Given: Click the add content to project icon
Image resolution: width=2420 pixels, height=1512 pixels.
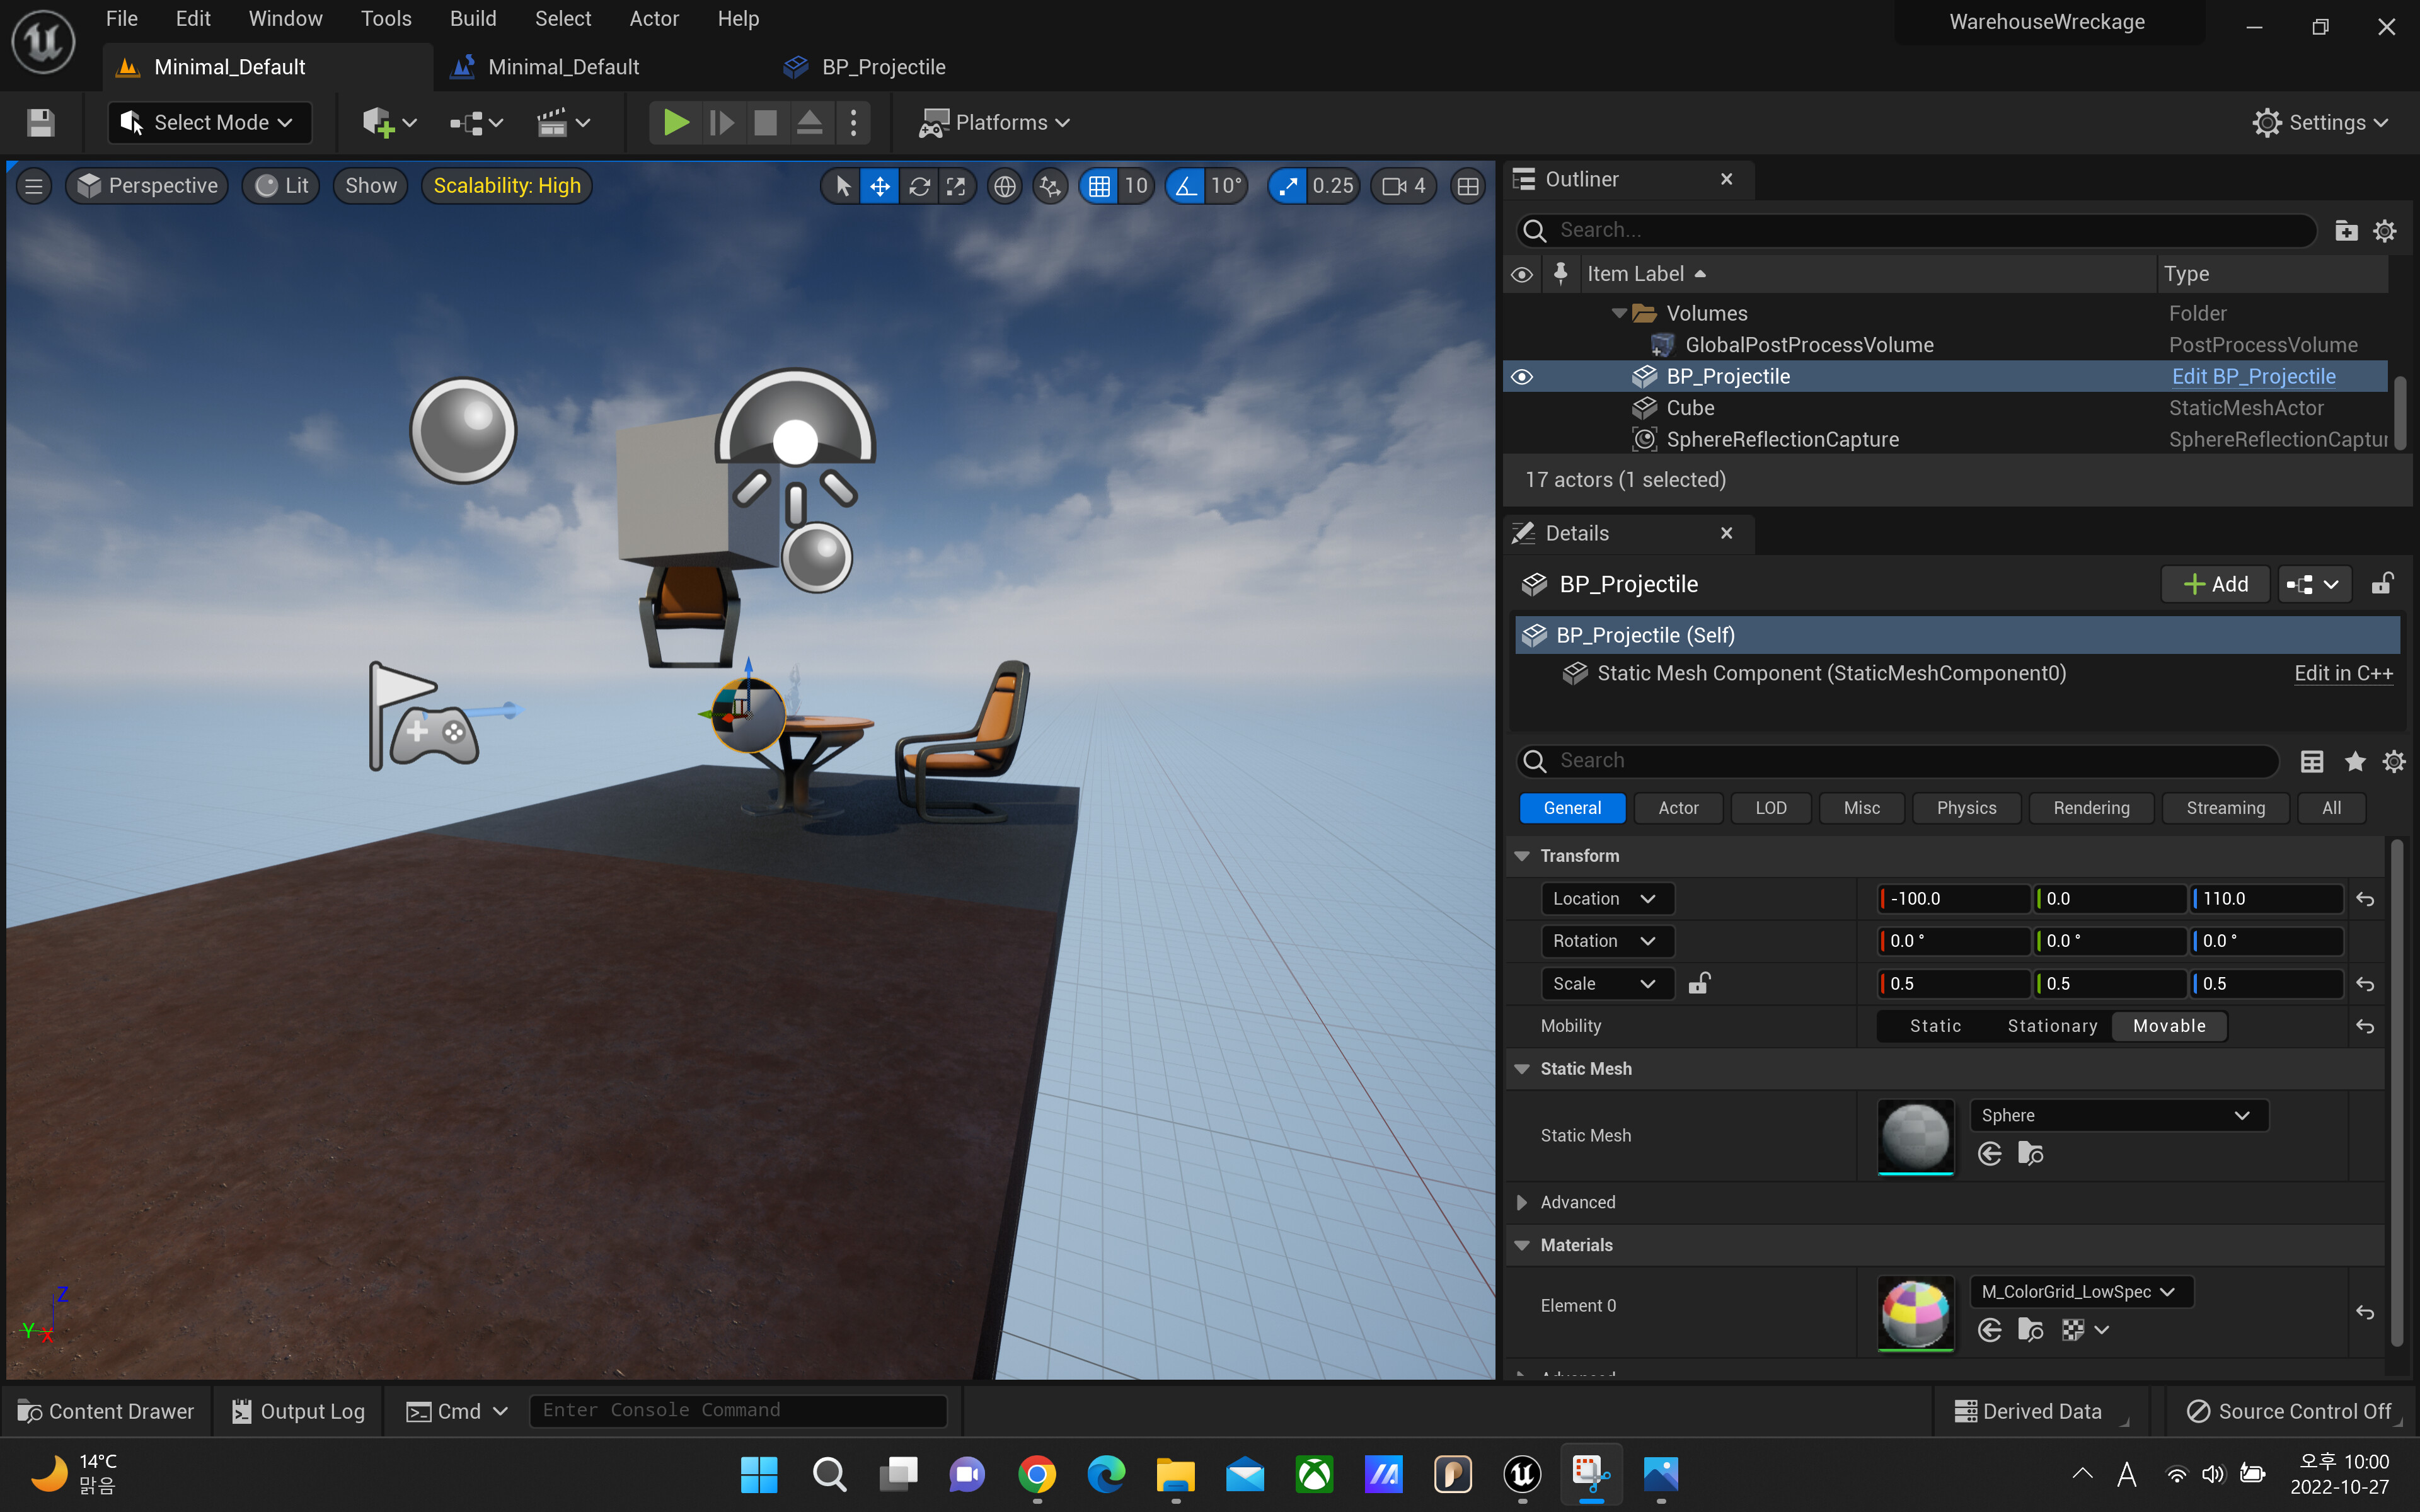Looking at the screenshot, I should 378,122.
